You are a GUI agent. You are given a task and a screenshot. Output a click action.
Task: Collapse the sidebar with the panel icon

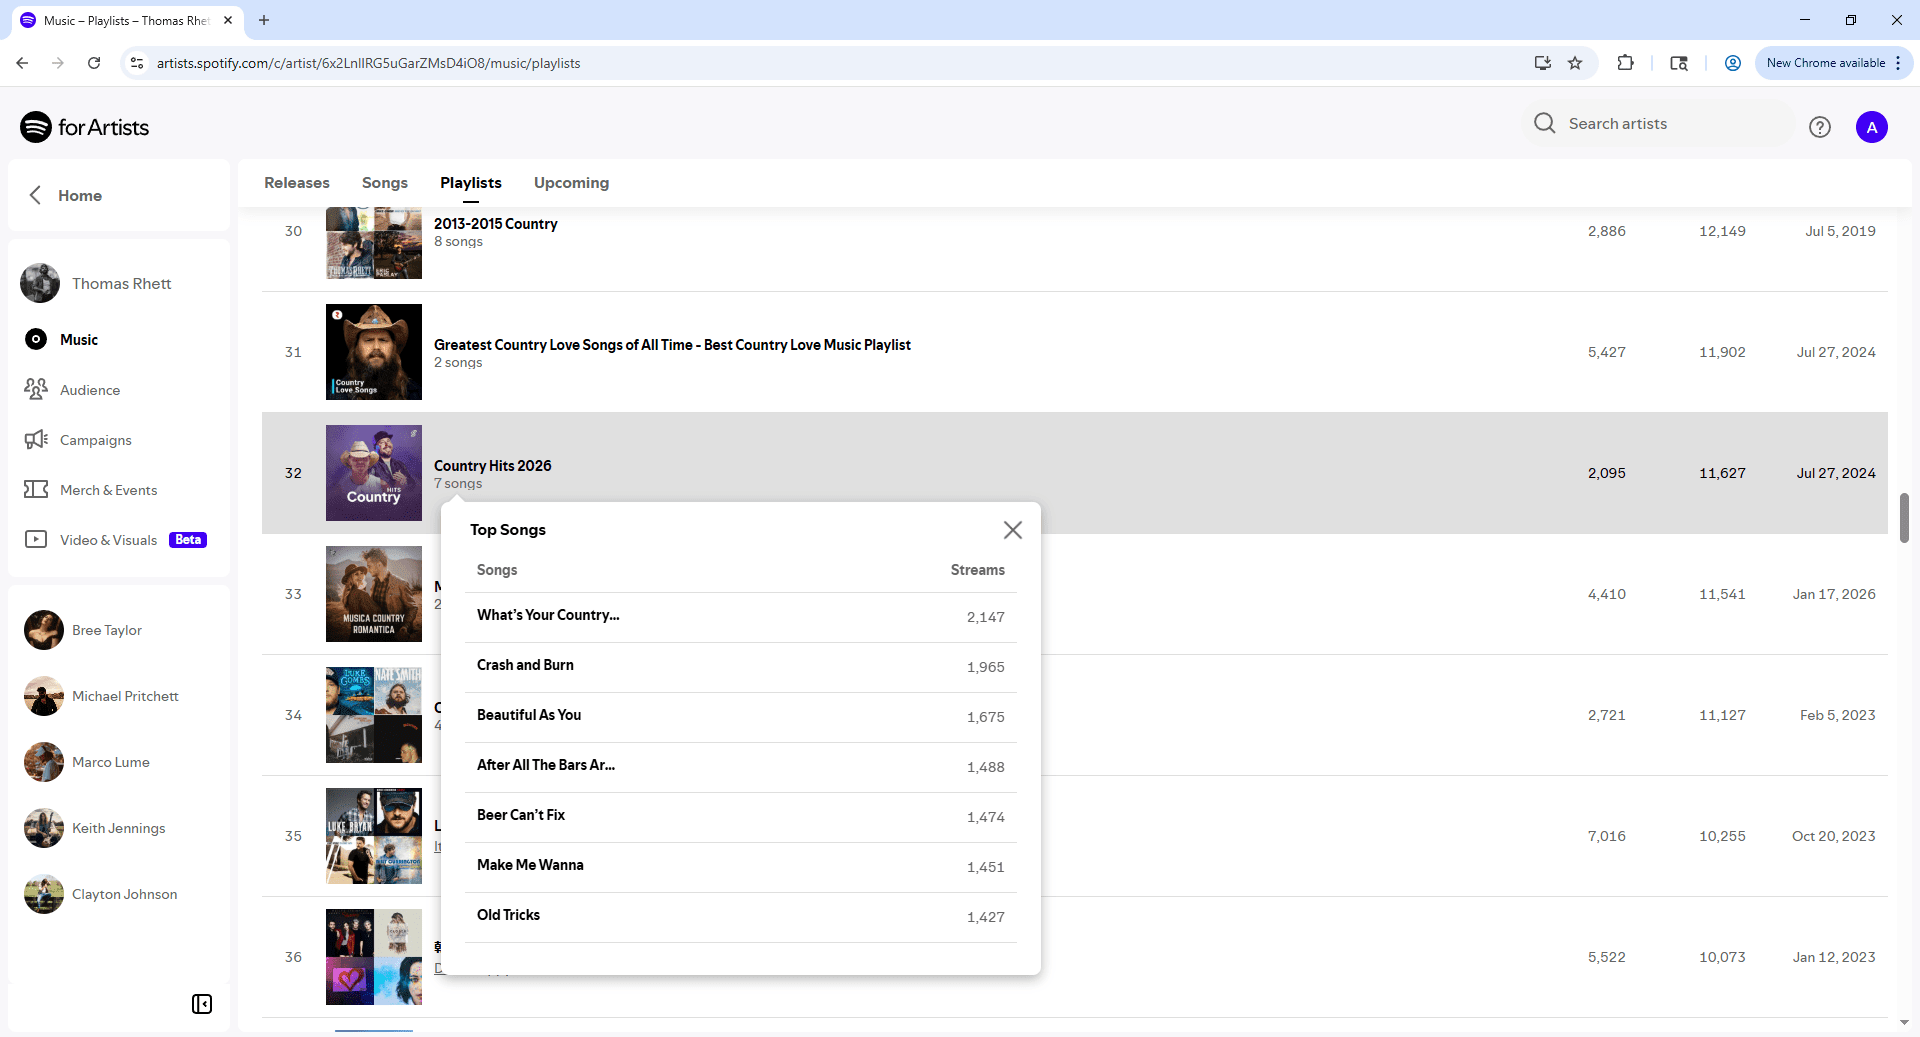coord(202,1004)
